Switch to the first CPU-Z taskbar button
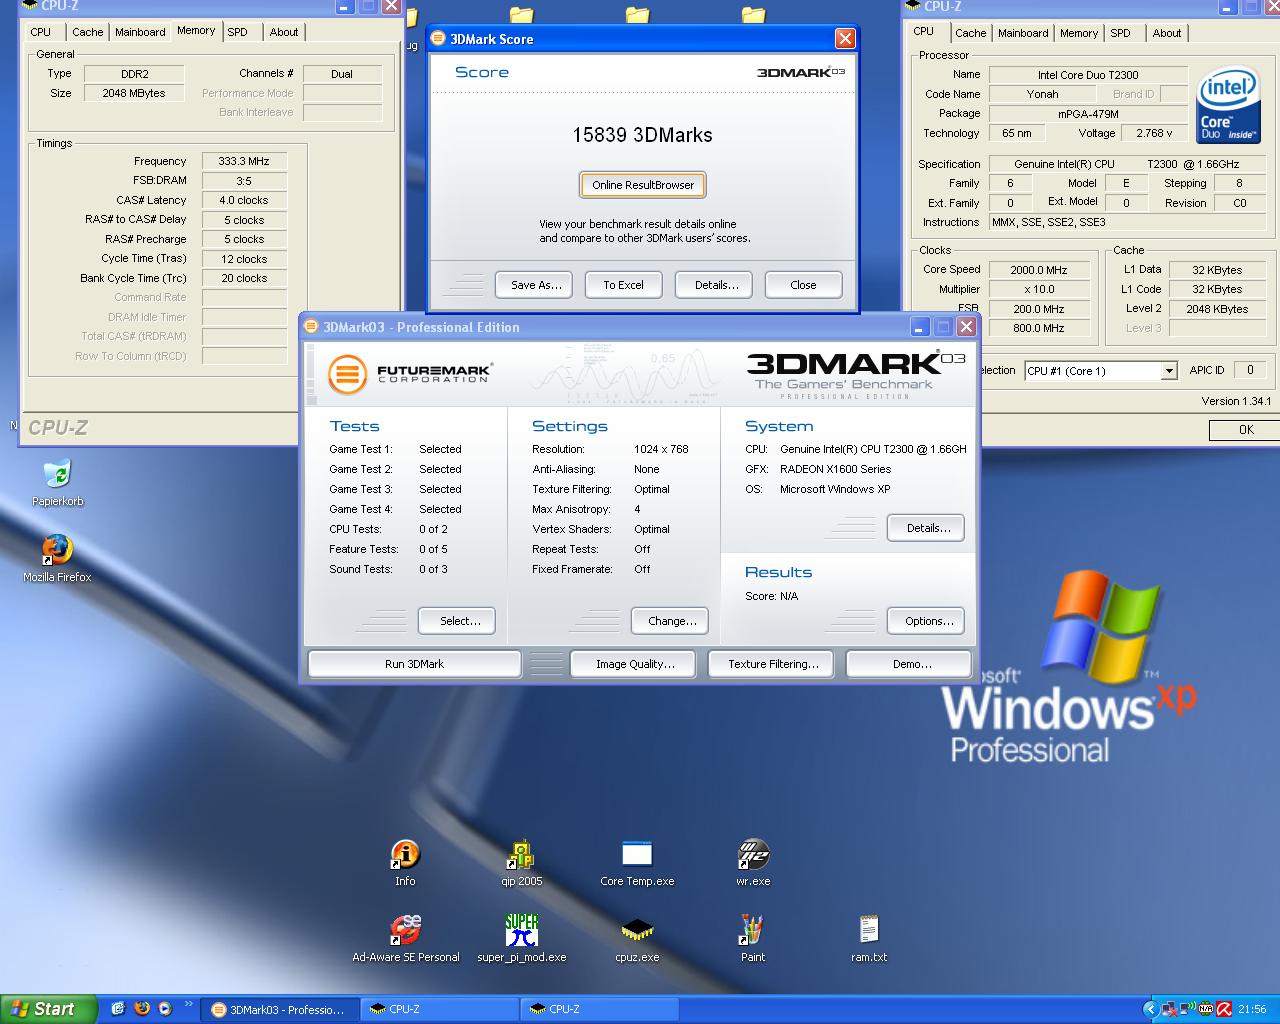The width and height of the screenshot is (1280, 1024). [x=438, y=1009]
